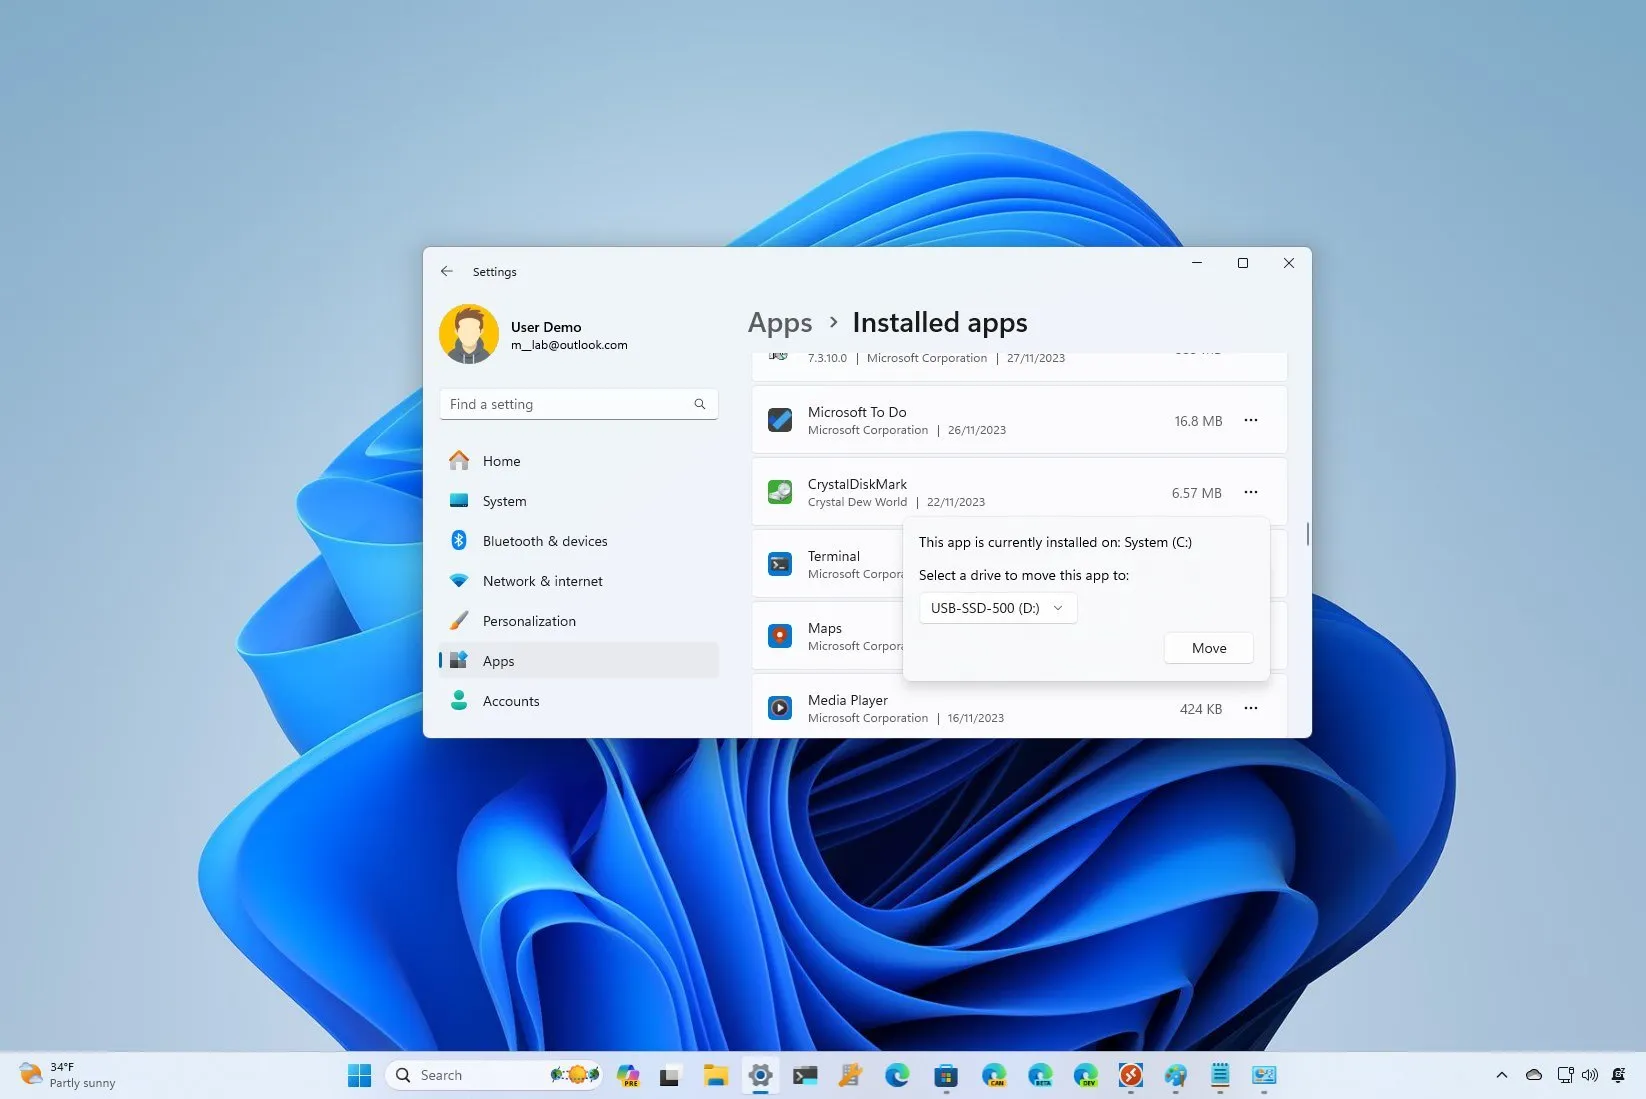Click the currently installed on System (C:) text
The width and height of the screenshot is (1646, 1099).
tap(1055, 542)
